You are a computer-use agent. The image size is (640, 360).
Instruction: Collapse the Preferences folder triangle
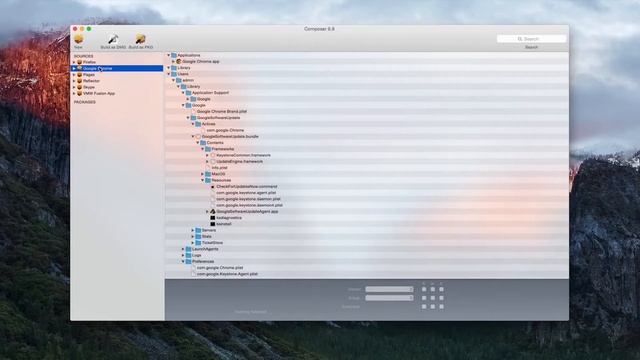pos(183,261)
